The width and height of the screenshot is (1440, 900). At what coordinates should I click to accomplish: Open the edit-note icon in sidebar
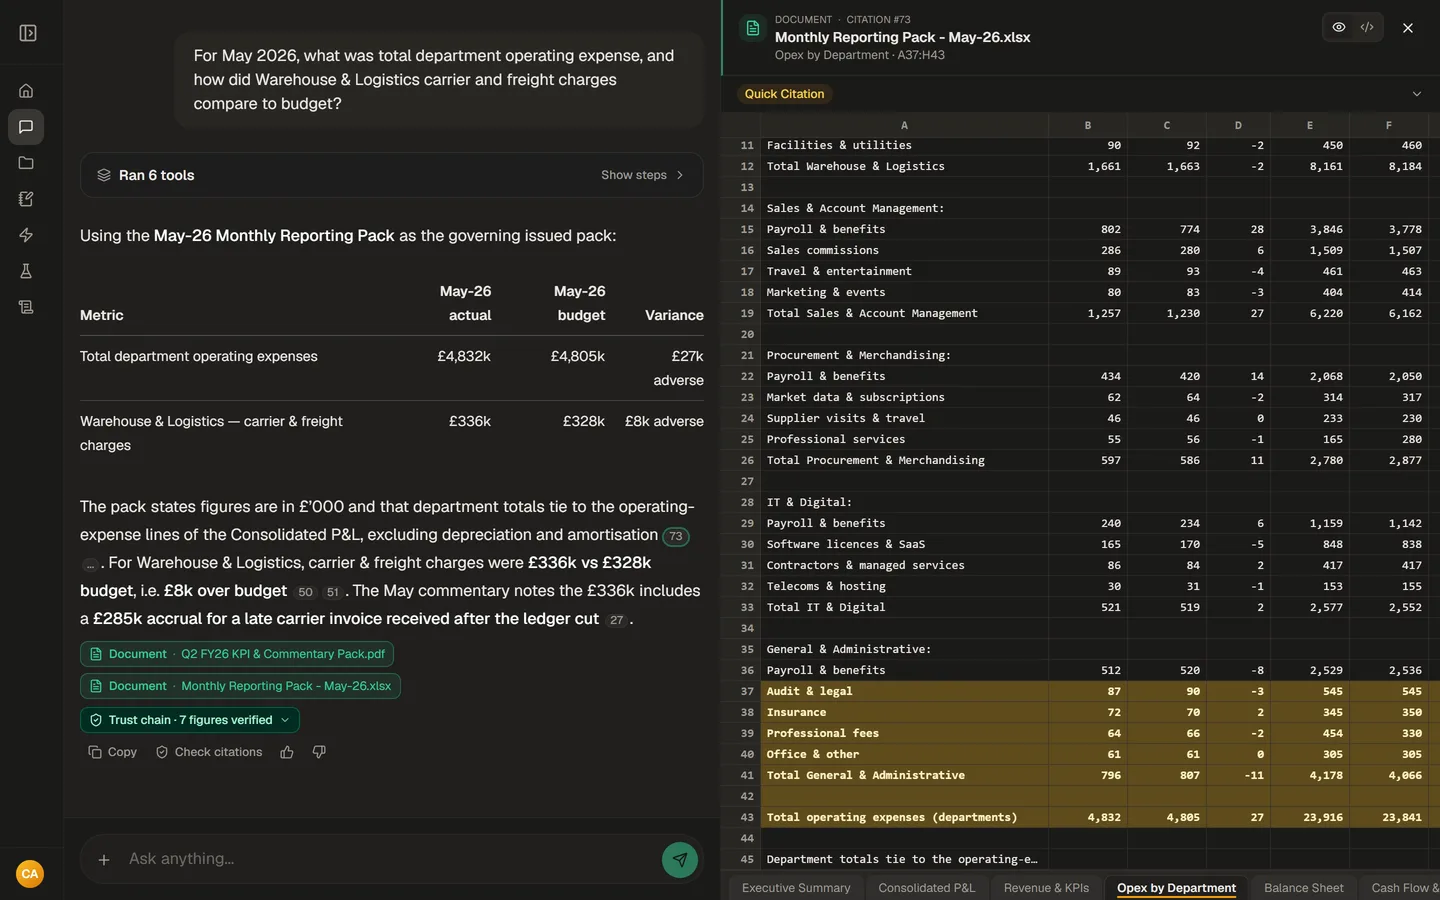tap(26, 199)
